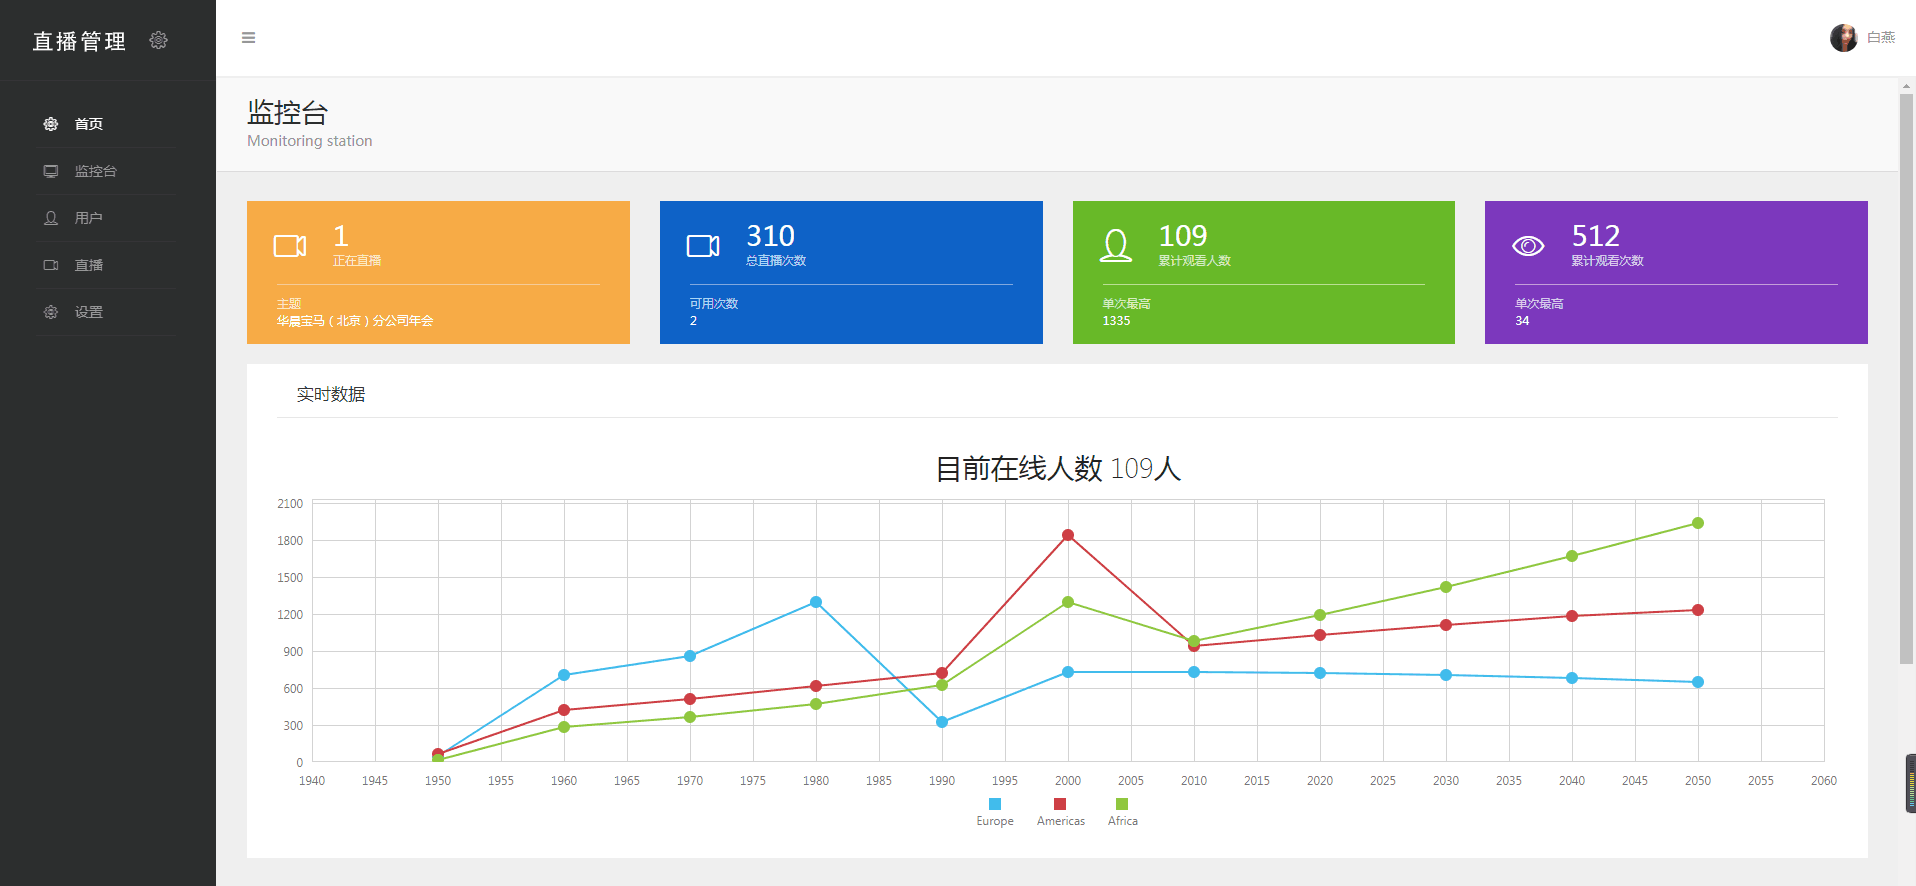1916x886 pixels.
Task: Click the eye icon on purple 累计观看次数 card
Action: point(1528,246)
